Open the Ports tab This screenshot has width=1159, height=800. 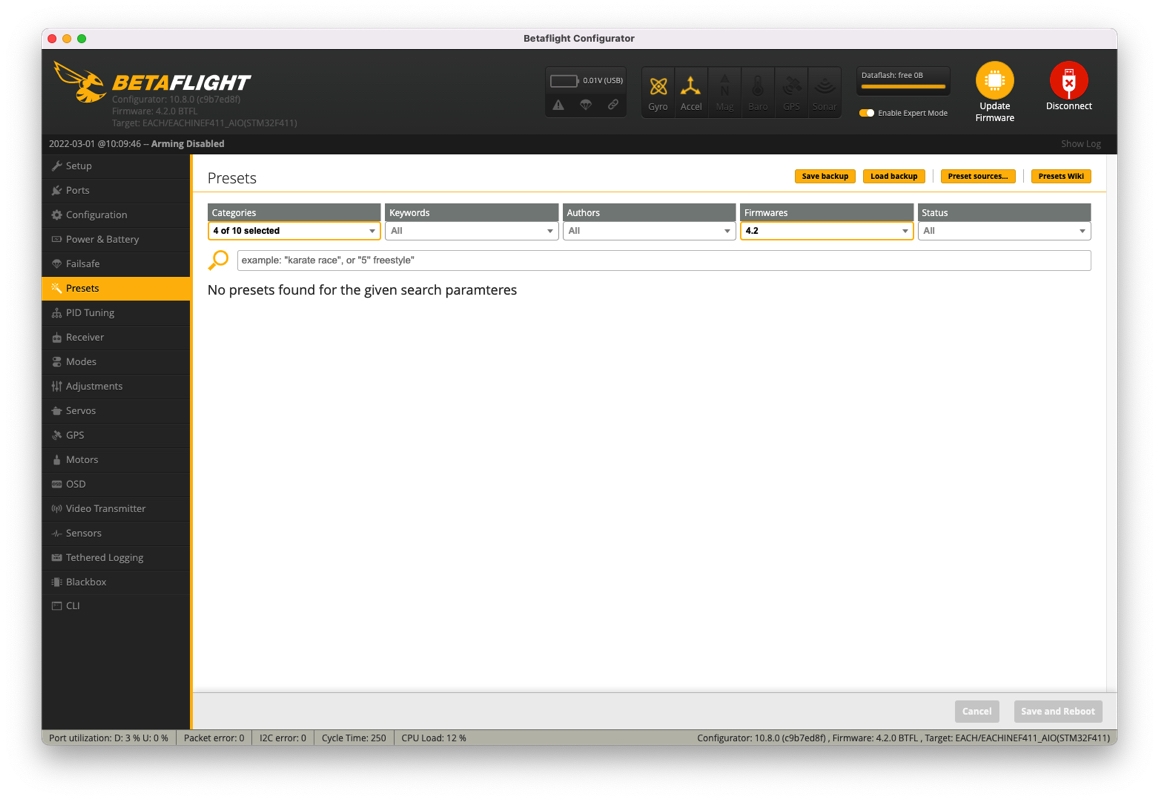click(116, 190)
